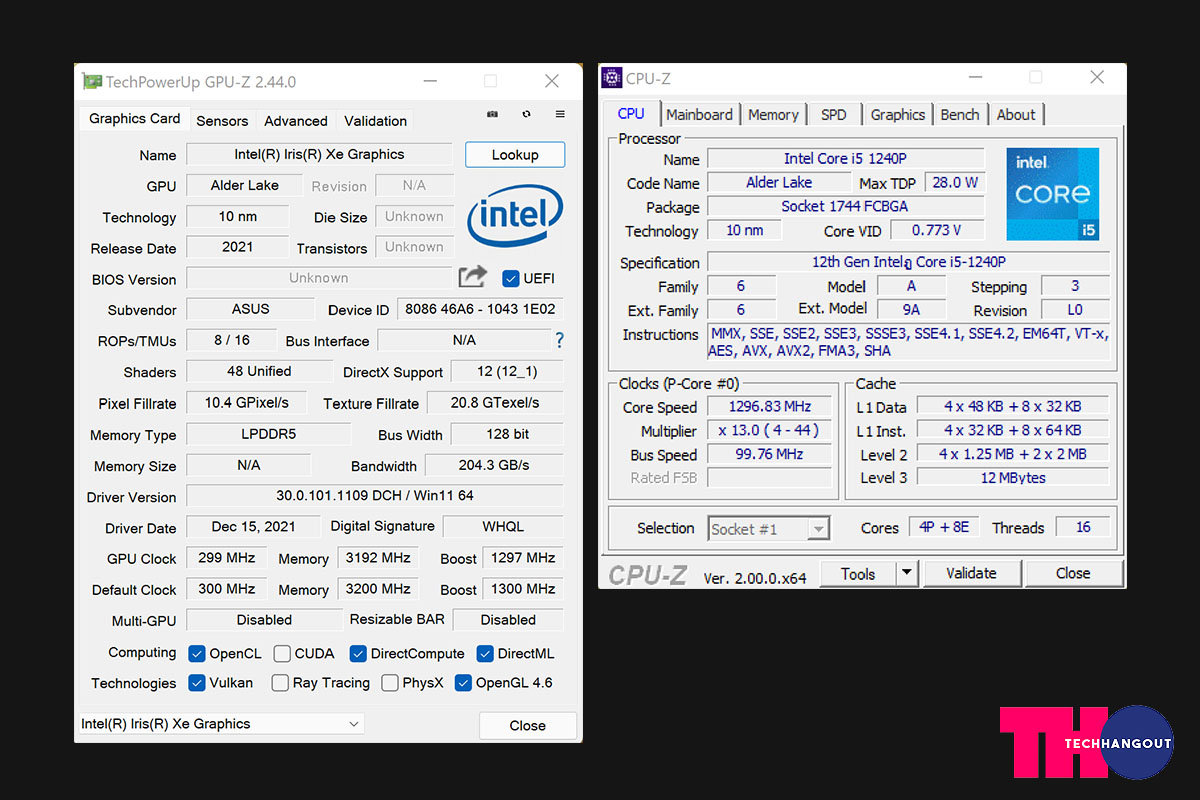Switch to the Advanced tab in GPU-Z
1200x800 pixels.
[296, 121]
